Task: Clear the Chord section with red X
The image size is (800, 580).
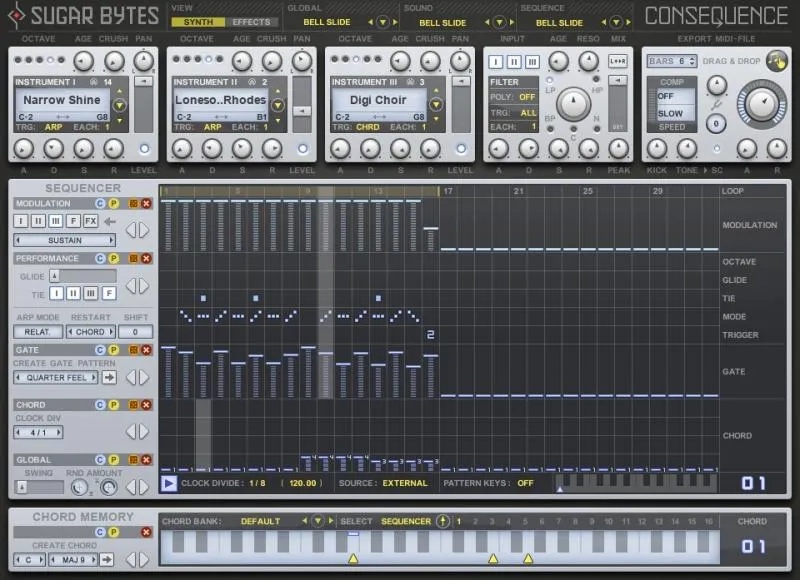Action: click(x=146, y=405)
